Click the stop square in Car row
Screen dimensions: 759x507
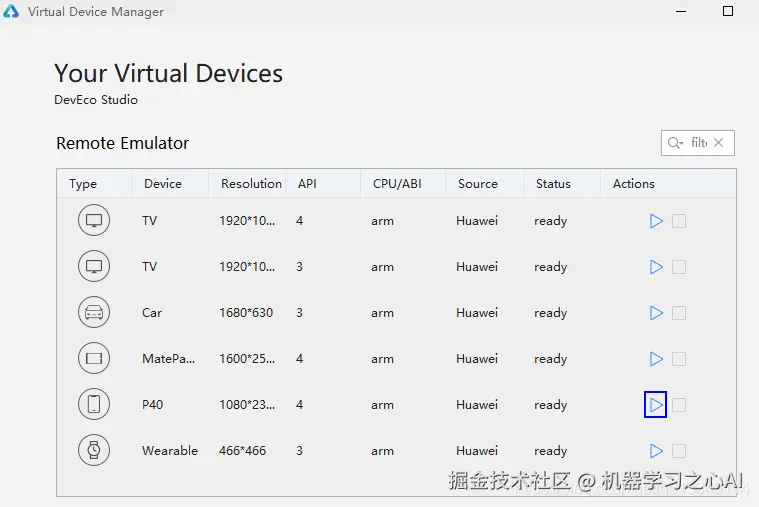679,313
